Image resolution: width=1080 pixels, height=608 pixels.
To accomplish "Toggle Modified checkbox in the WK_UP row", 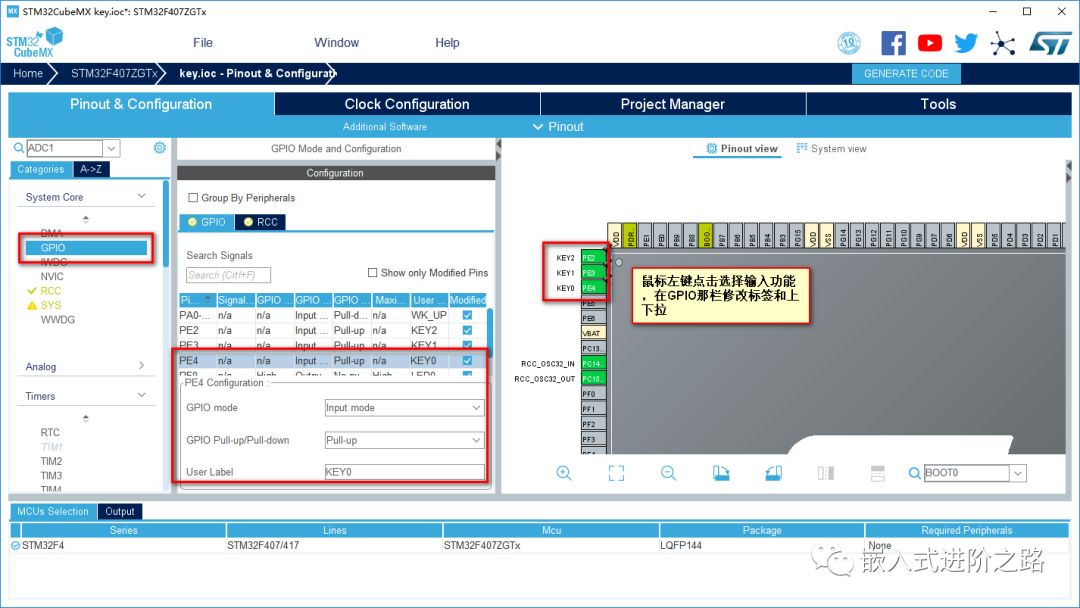I will (468, 315).
